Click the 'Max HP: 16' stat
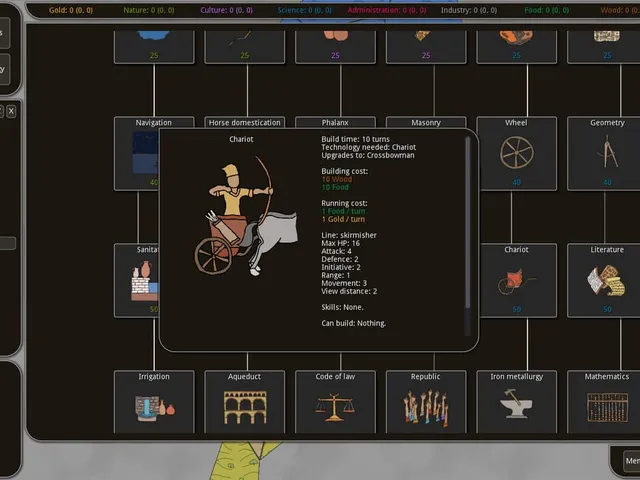This screenshot has height=480, width=640. 341,243
